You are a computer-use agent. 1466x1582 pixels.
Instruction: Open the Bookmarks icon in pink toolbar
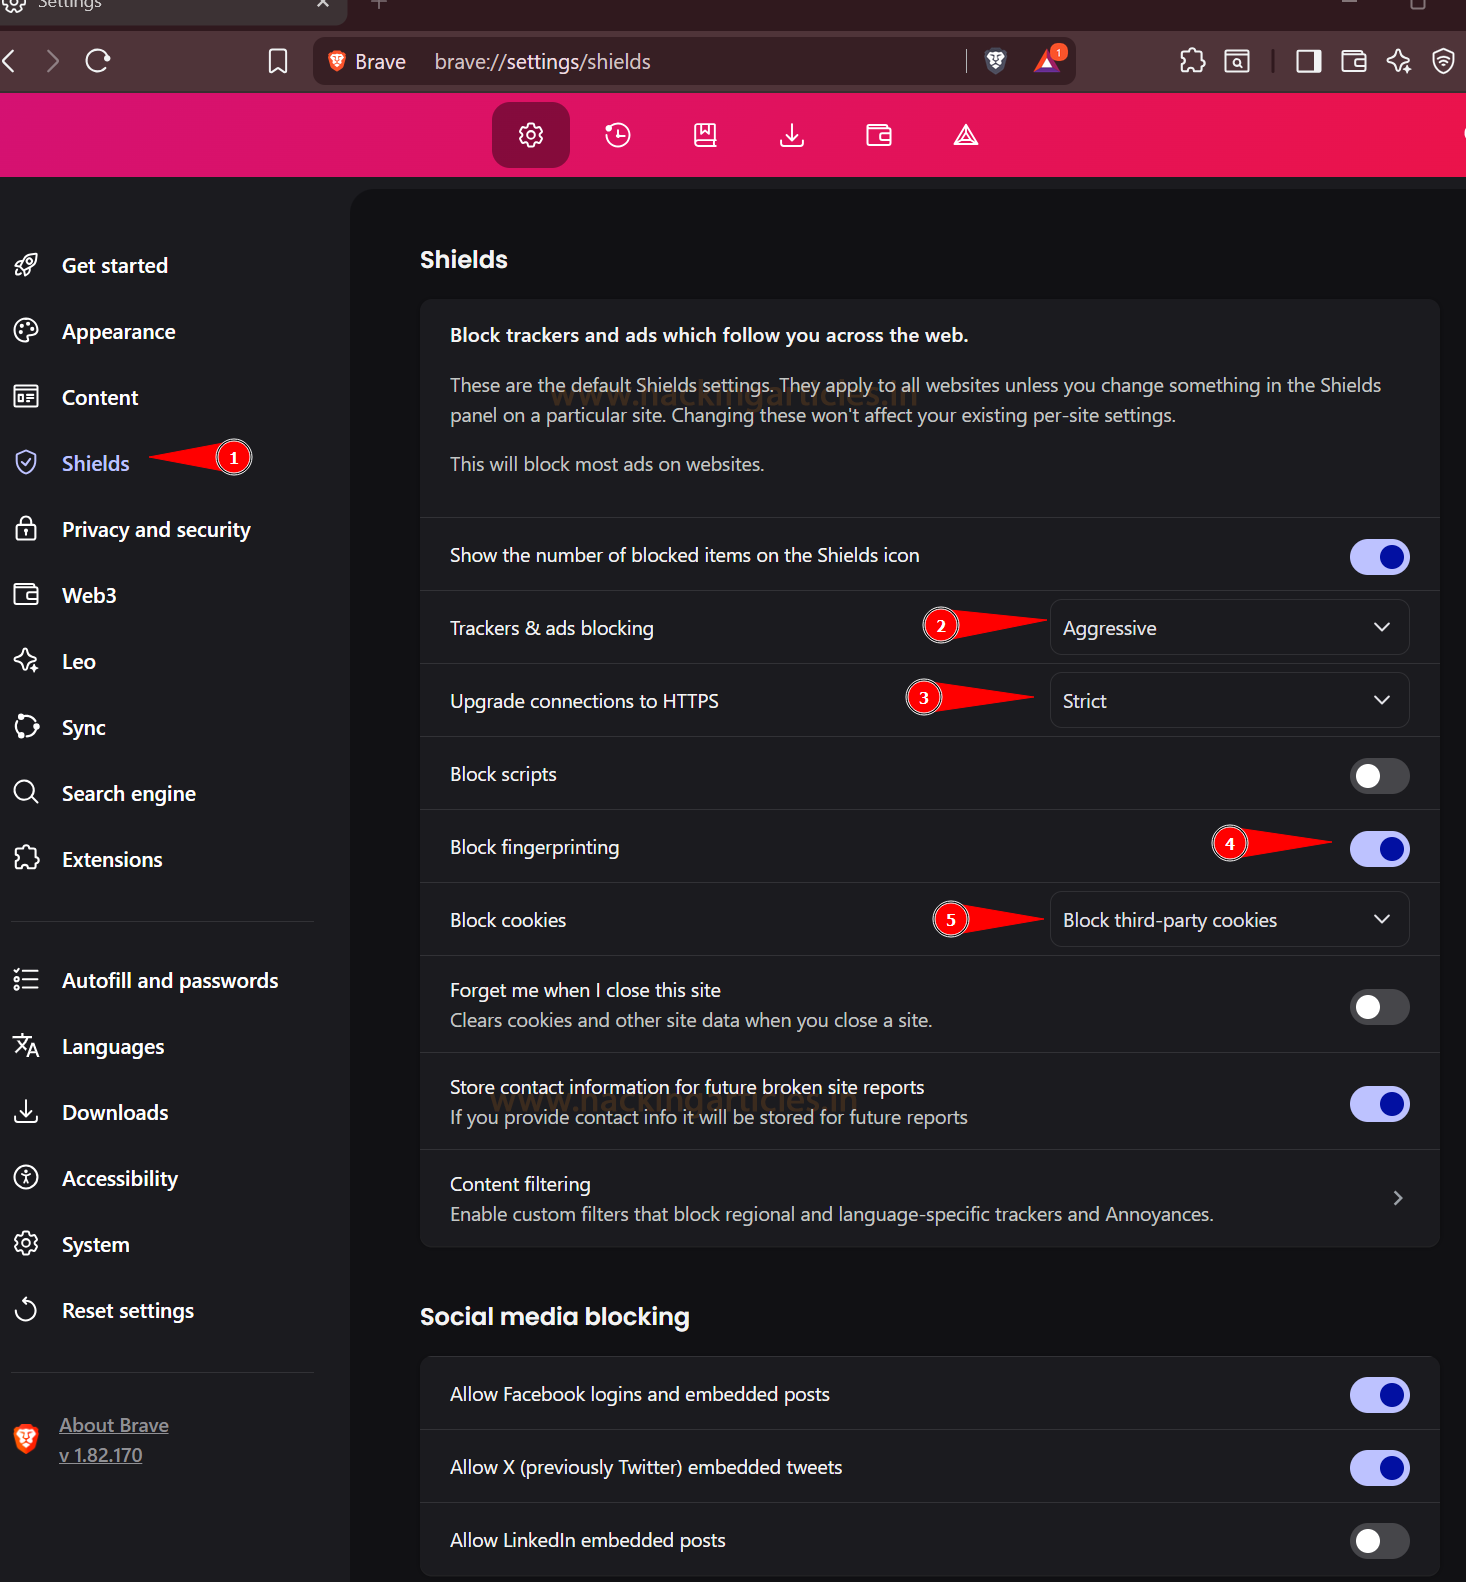point(705,135)
